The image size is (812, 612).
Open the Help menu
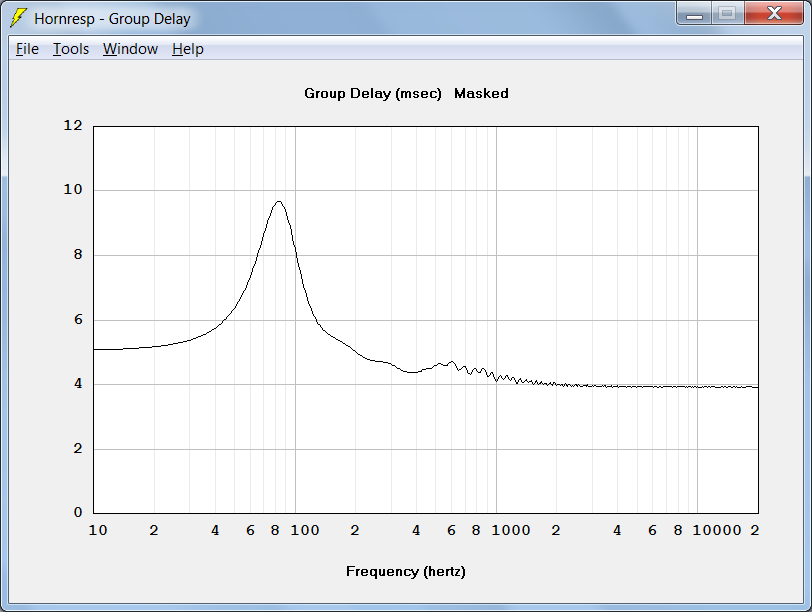coord(187,49)
